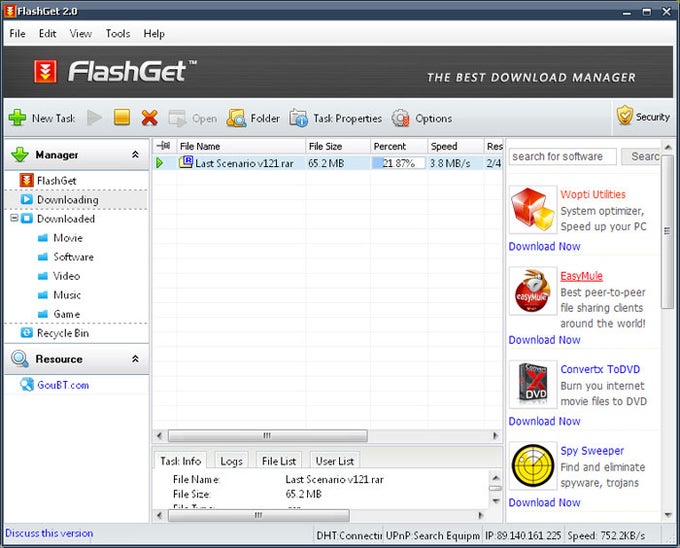The image size is (680, 548).
Task: Select the Last Scenario v121 rar row
Action: click(327, 163)
